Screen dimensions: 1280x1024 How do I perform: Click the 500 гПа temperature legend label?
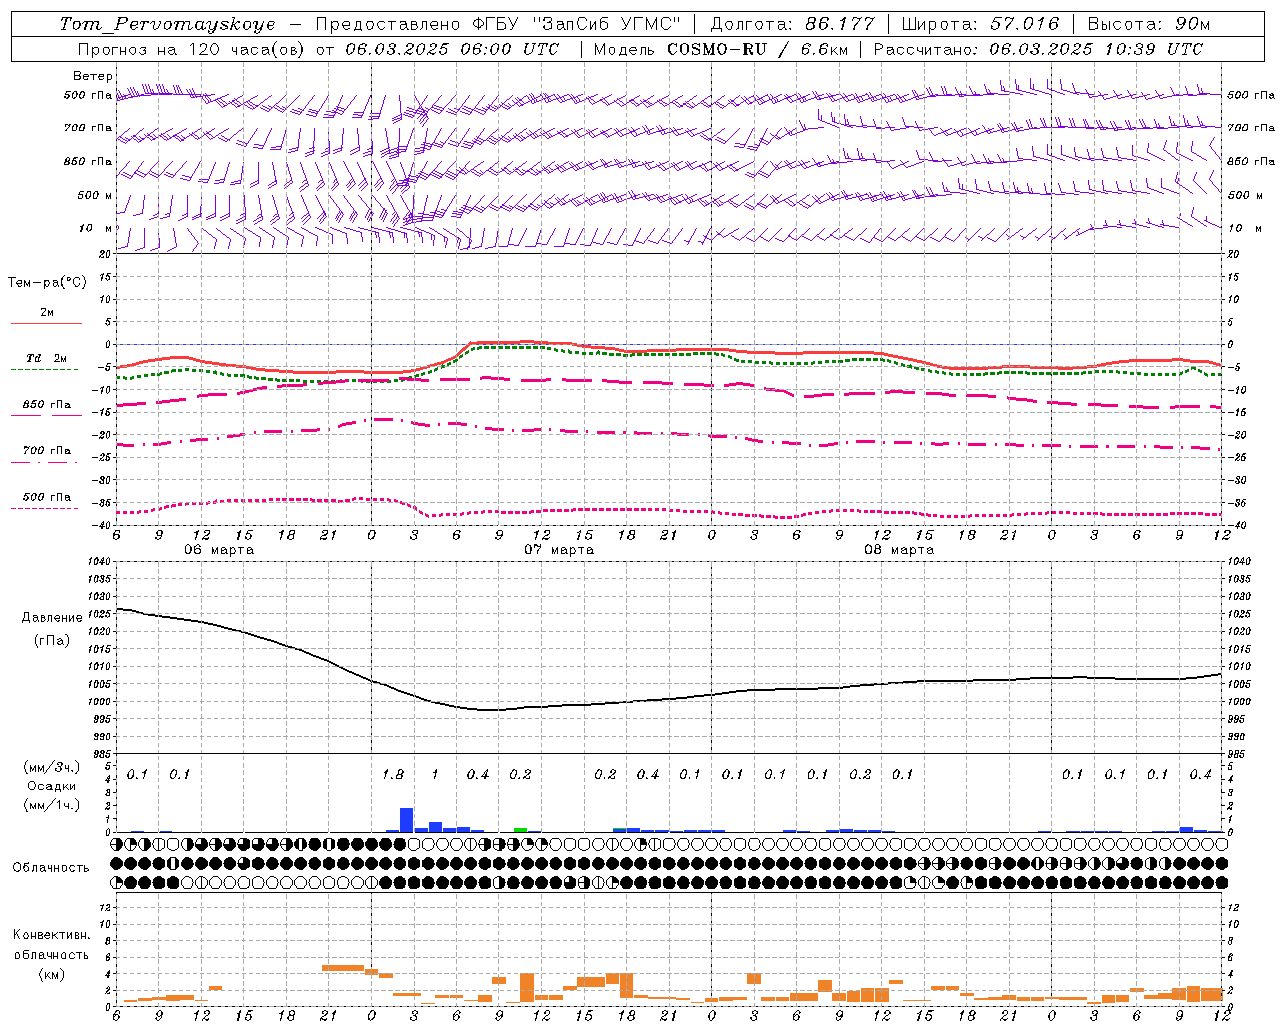click(47, 497)
